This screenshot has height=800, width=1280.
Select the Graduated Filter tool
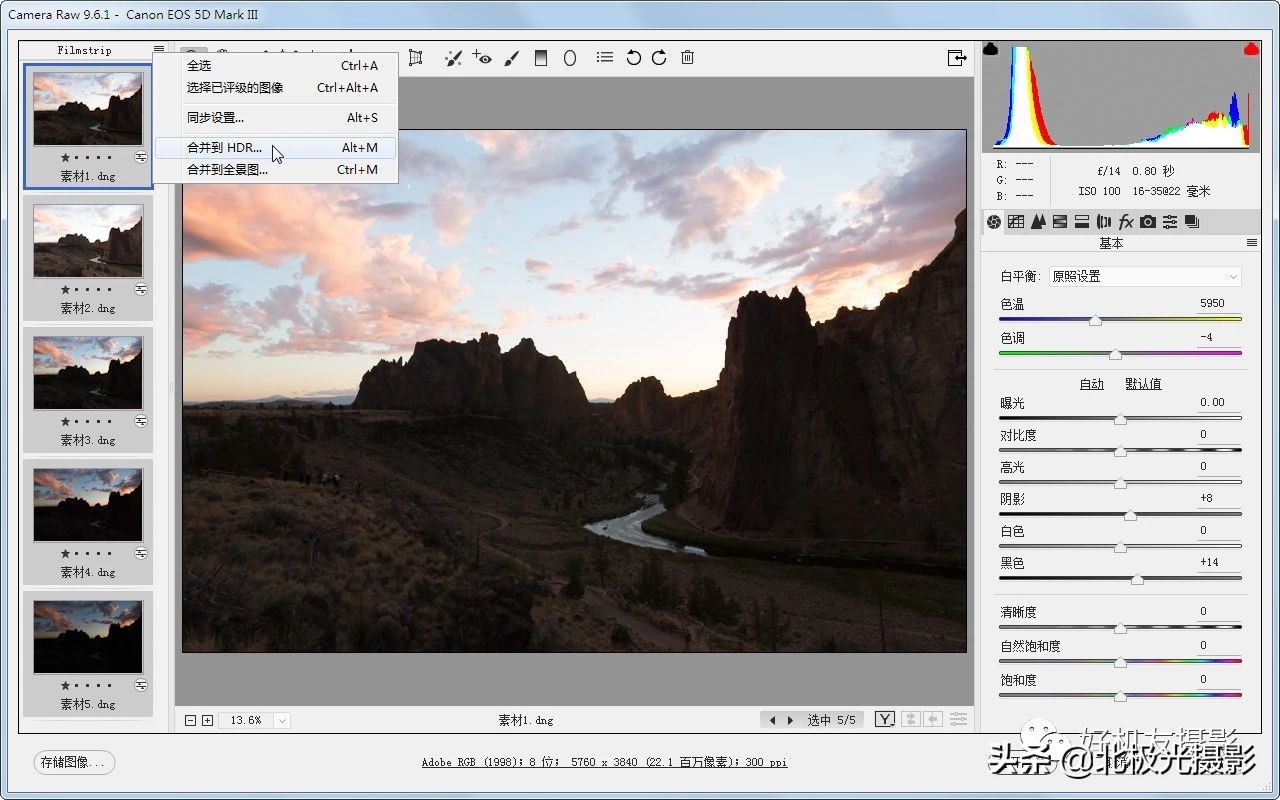[541, 58]
